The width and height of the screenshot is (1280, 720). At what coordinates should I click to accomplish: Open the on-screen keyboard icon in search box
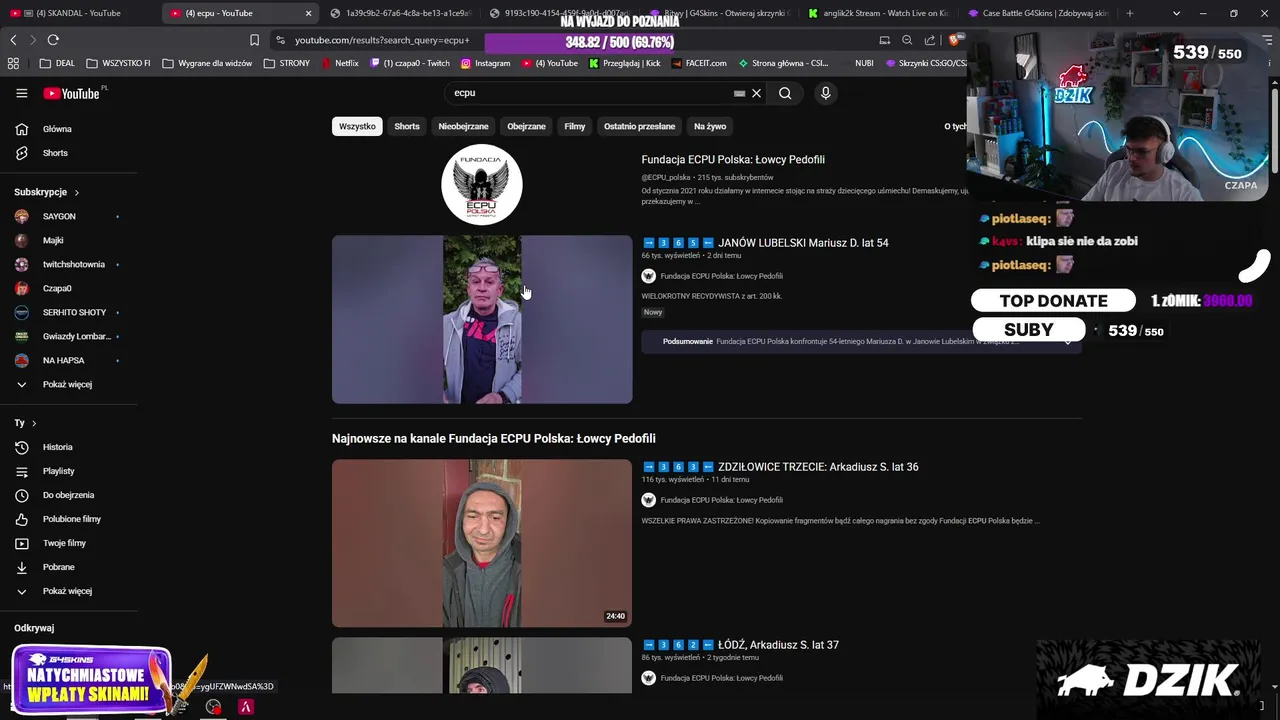(739, 93)
